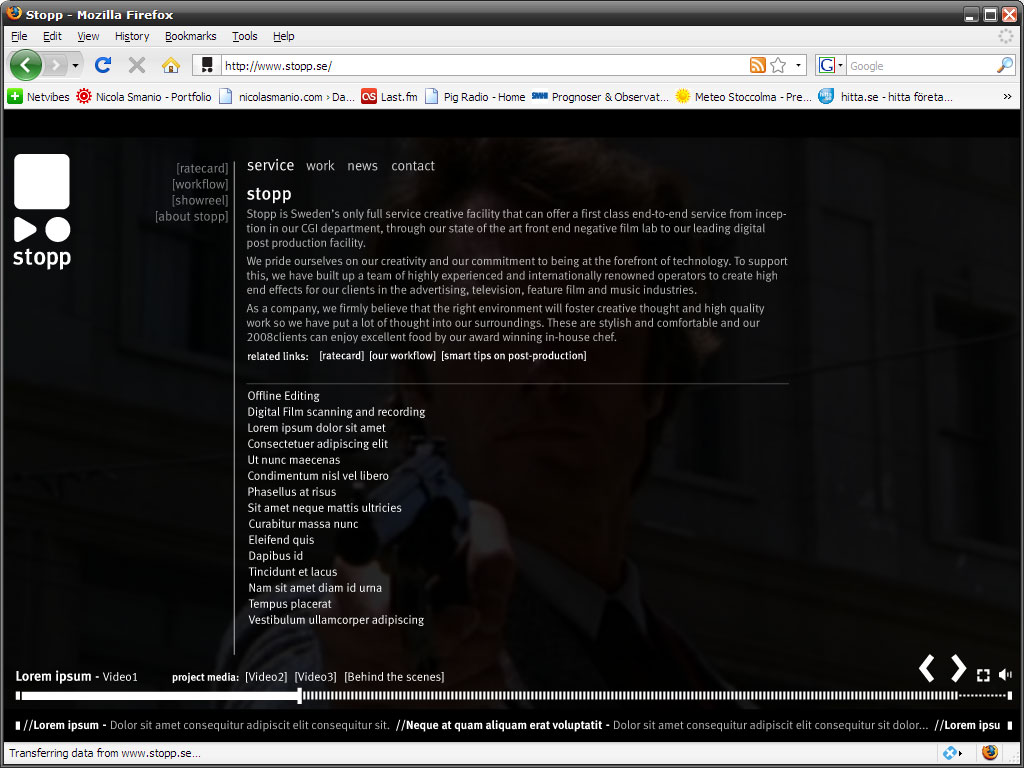
Task: Click Curabitur massa nunc list item
Action: pos(303,524)
